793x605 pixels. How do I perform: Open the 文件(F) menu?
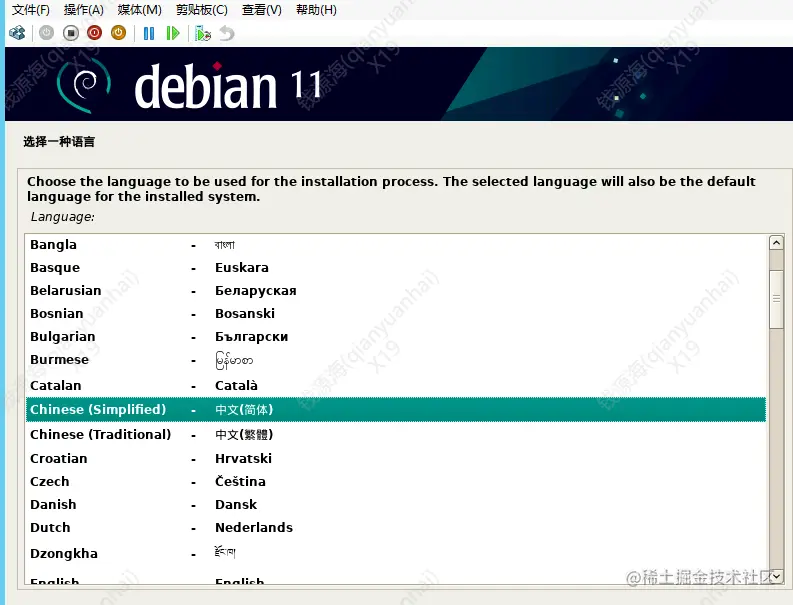tap(31, 10)
